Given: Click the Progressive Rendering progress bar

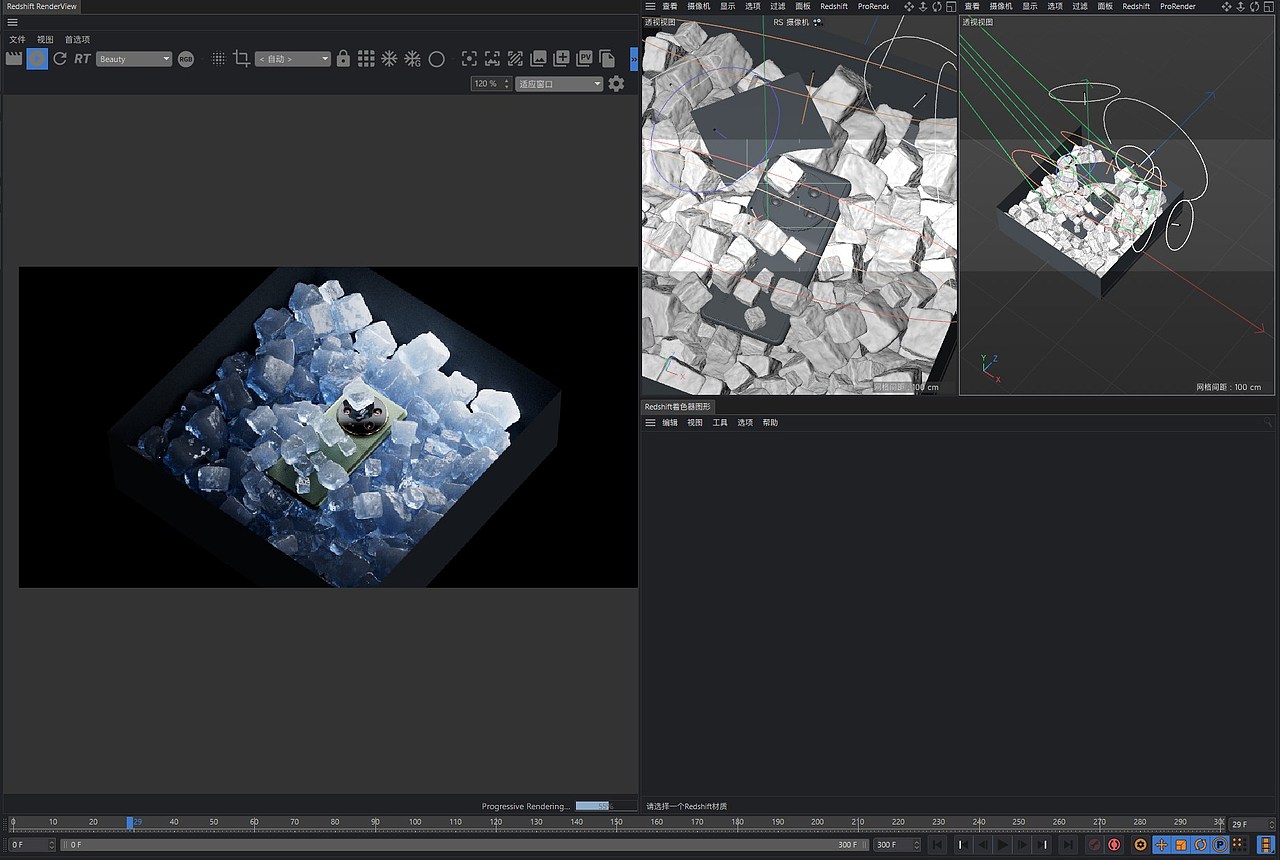Looking at the screenshot, I should click(x=606, y=806).
